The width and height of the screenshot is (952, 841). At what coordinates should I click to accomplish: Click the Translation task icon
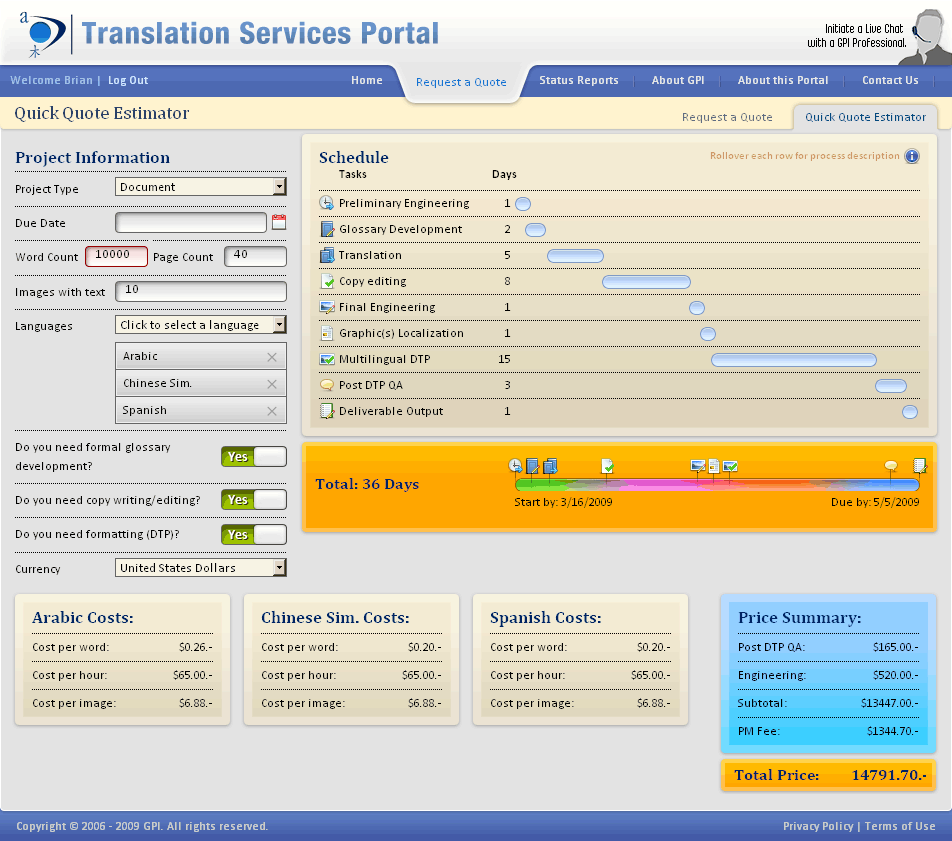tap(326, 255)
